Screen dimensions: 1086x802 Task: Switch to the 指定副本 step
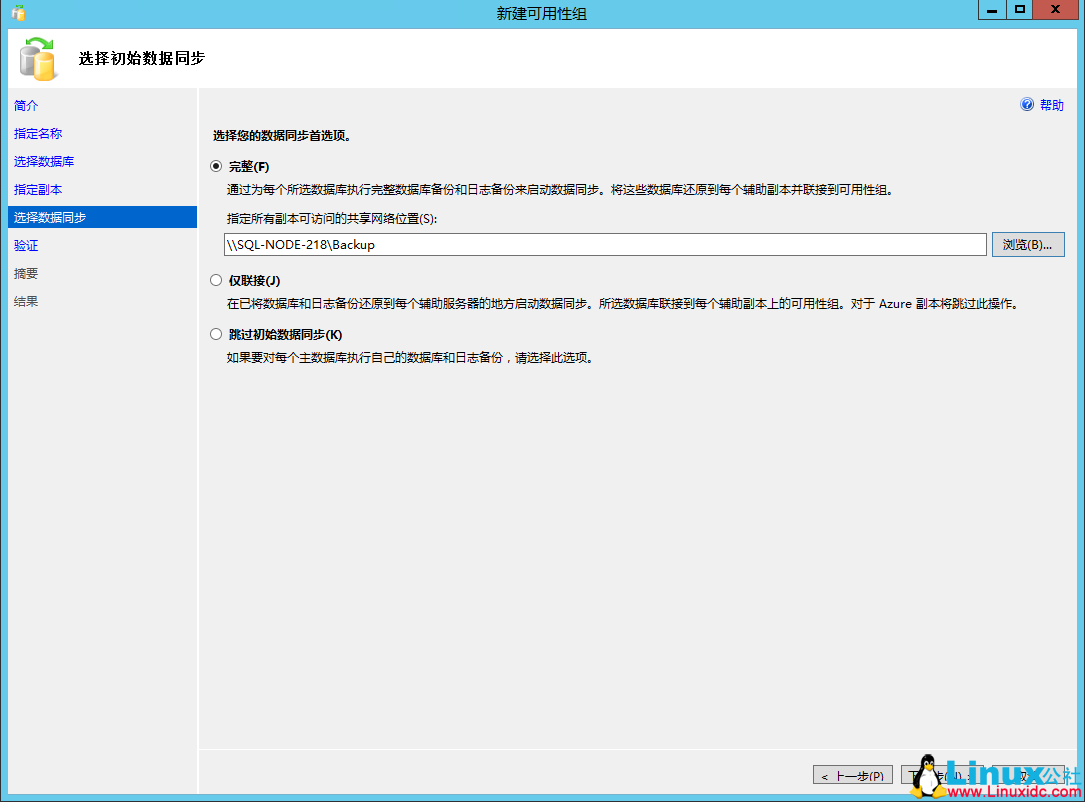point(38,189)
